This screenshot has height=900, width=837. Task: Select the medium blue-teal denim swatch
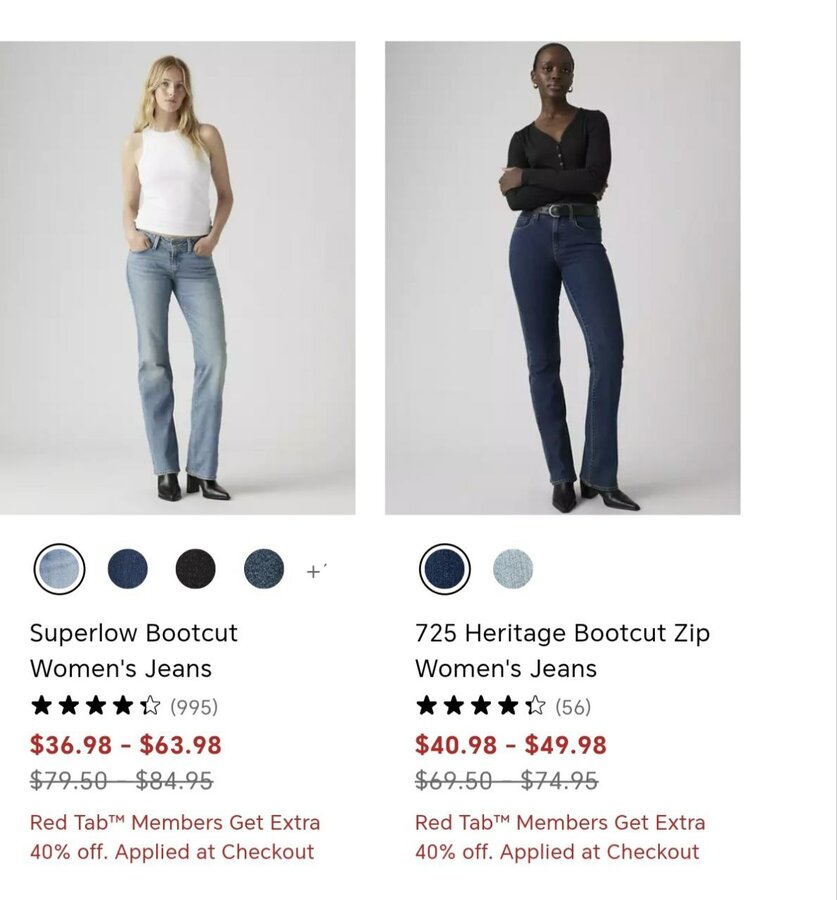pyautogui.click(x=264, y=569)
